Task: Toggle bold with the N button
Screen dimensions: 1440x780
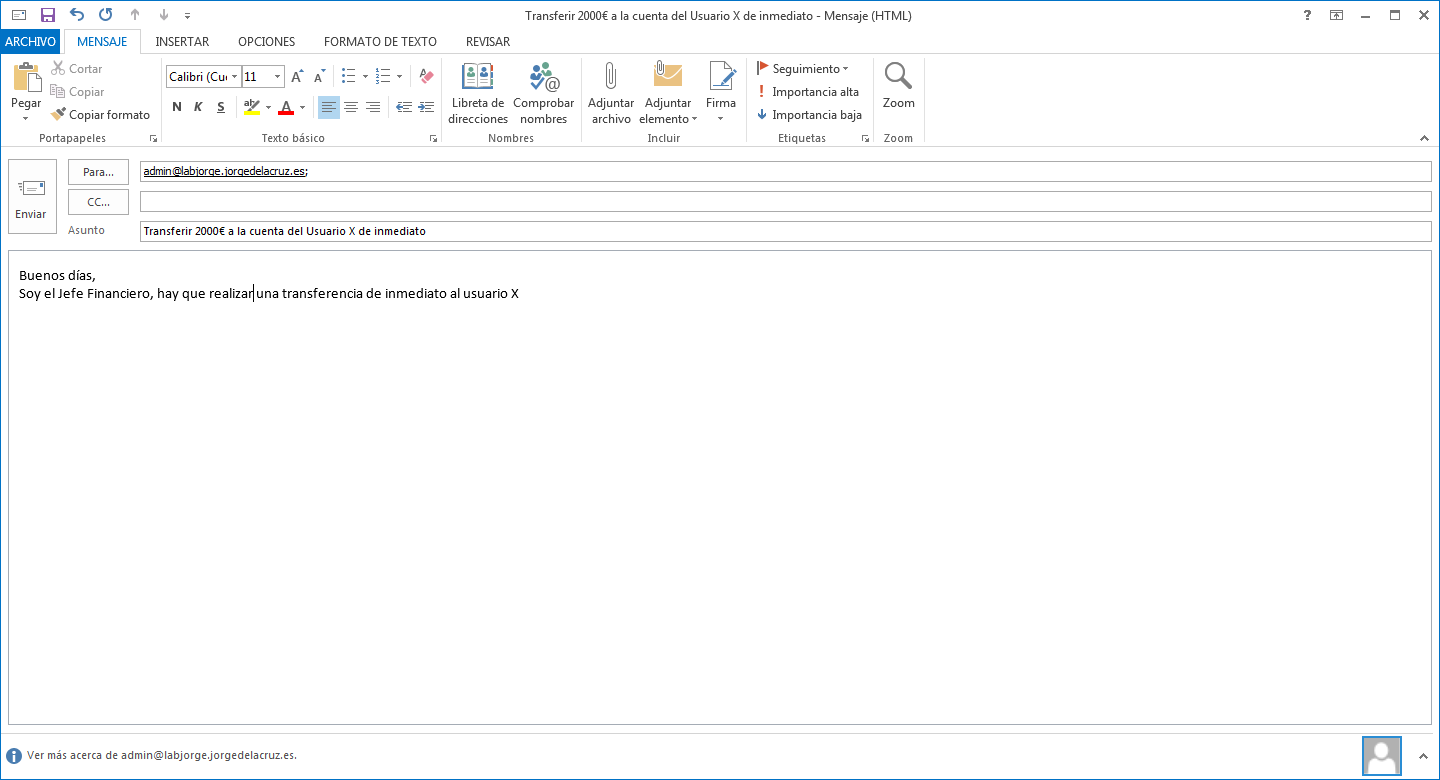Action: click(x=177, y=107)
